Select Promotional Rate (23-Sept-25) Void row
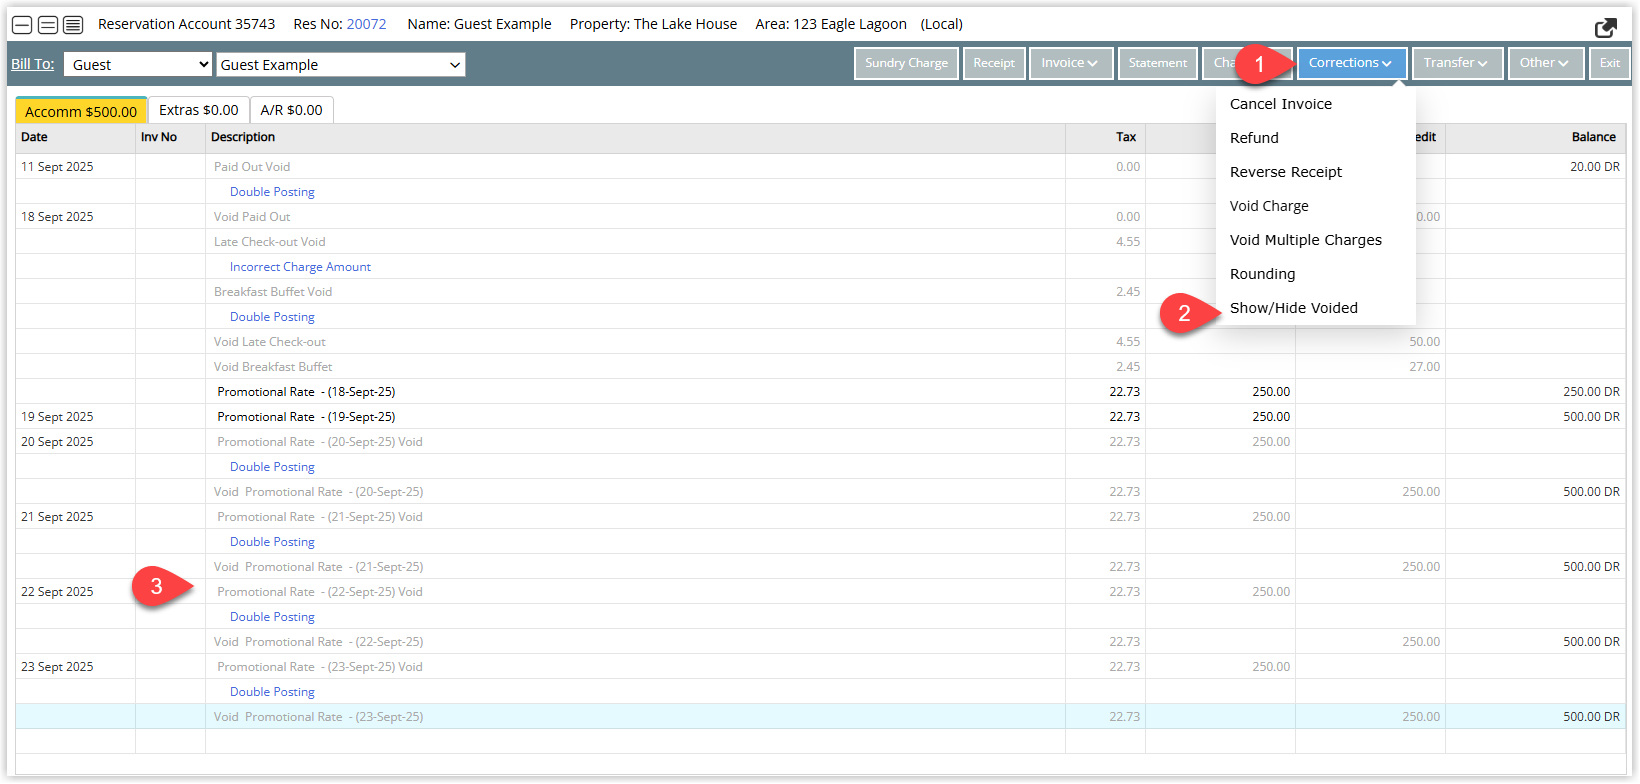This screenshot has height=784, width=1640. coord(820,667)
